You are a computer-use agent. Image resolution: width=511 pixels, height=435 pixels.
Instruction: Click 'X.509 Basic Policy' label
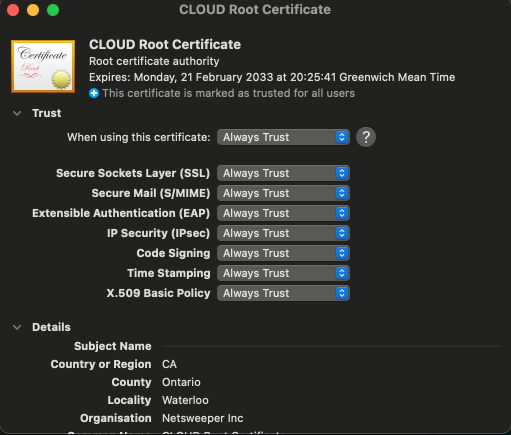[x=158, y=293]
